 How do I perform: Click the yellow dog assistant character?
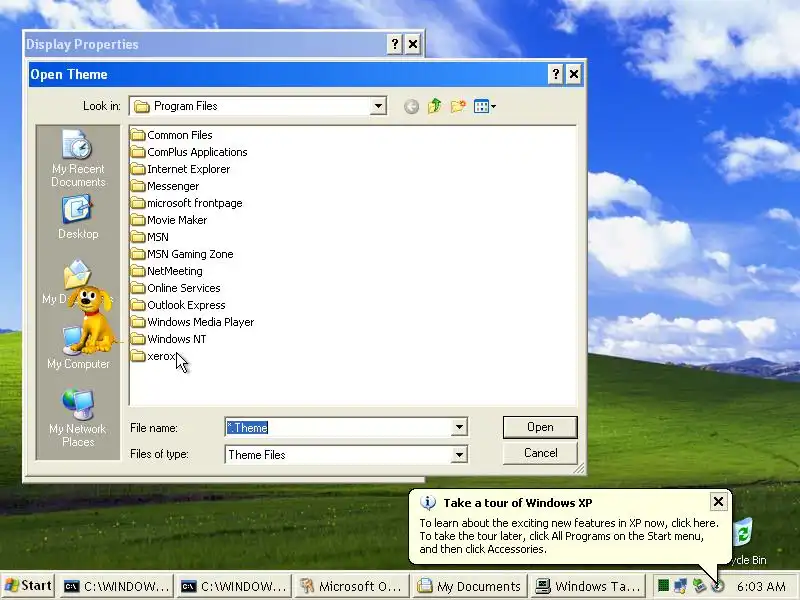(92, 320)
